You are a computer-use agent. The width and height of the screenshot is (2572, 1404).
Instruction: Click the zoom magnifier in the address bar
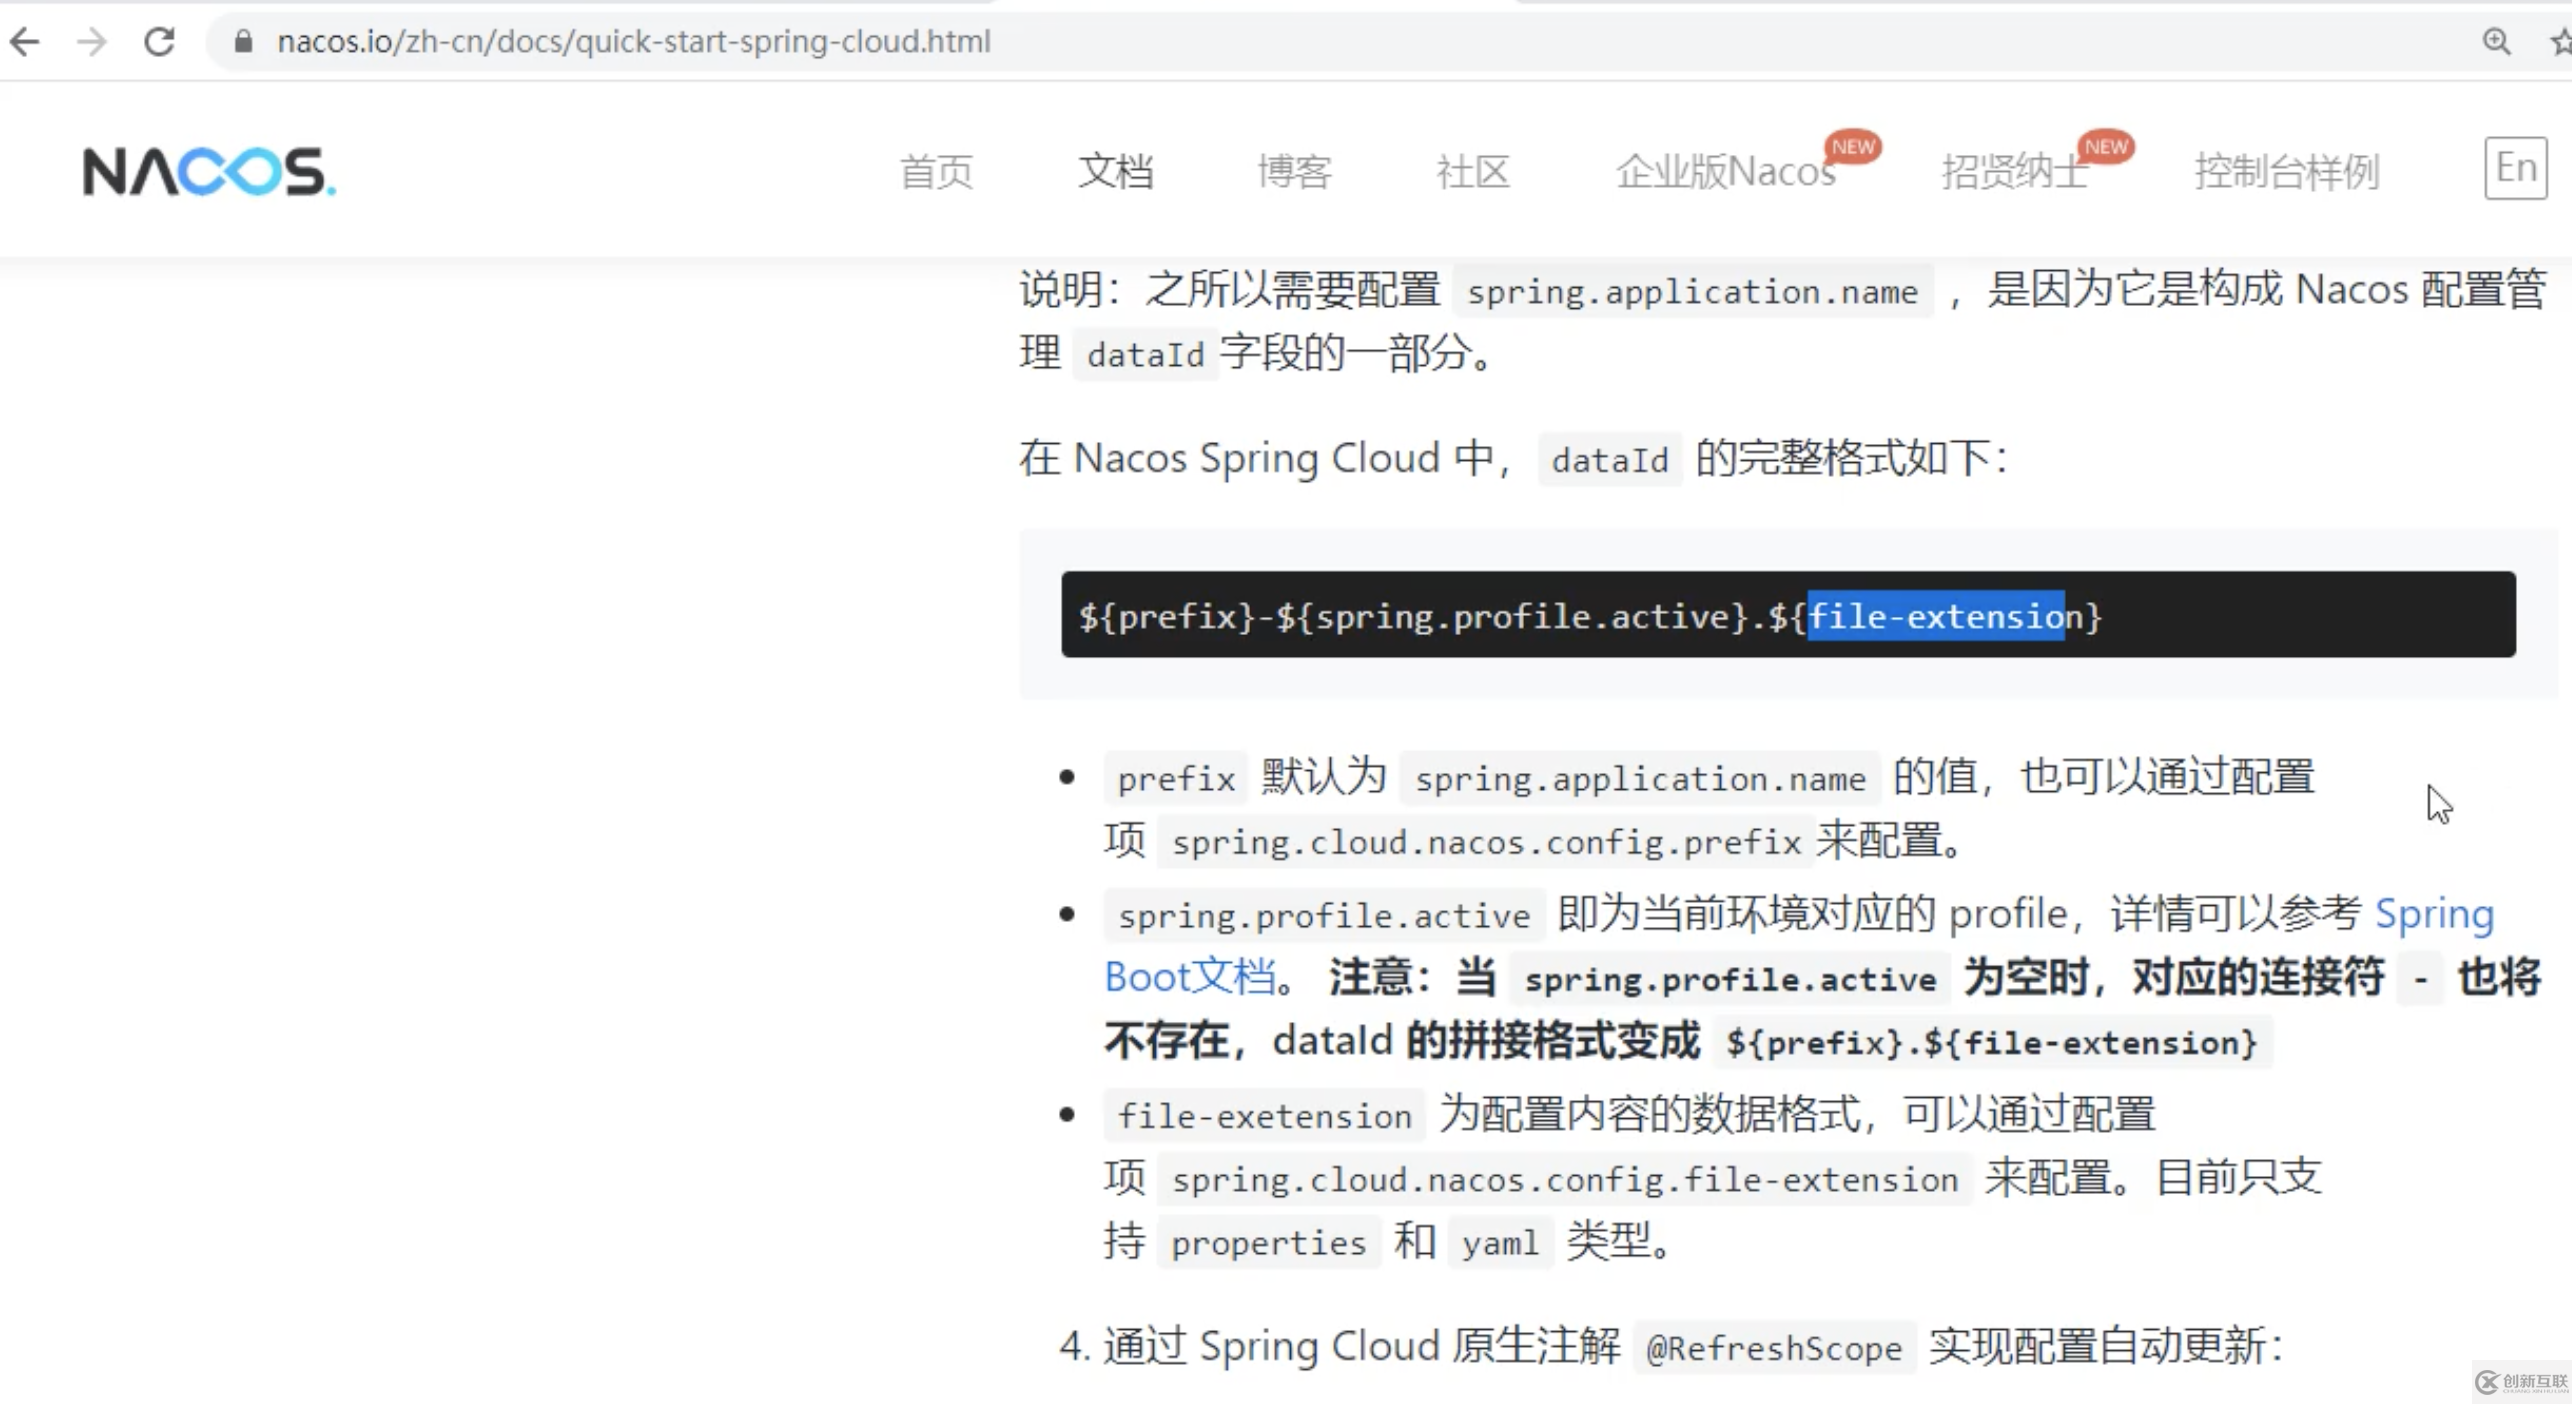pyautogui.click(x=2497, y=42)
